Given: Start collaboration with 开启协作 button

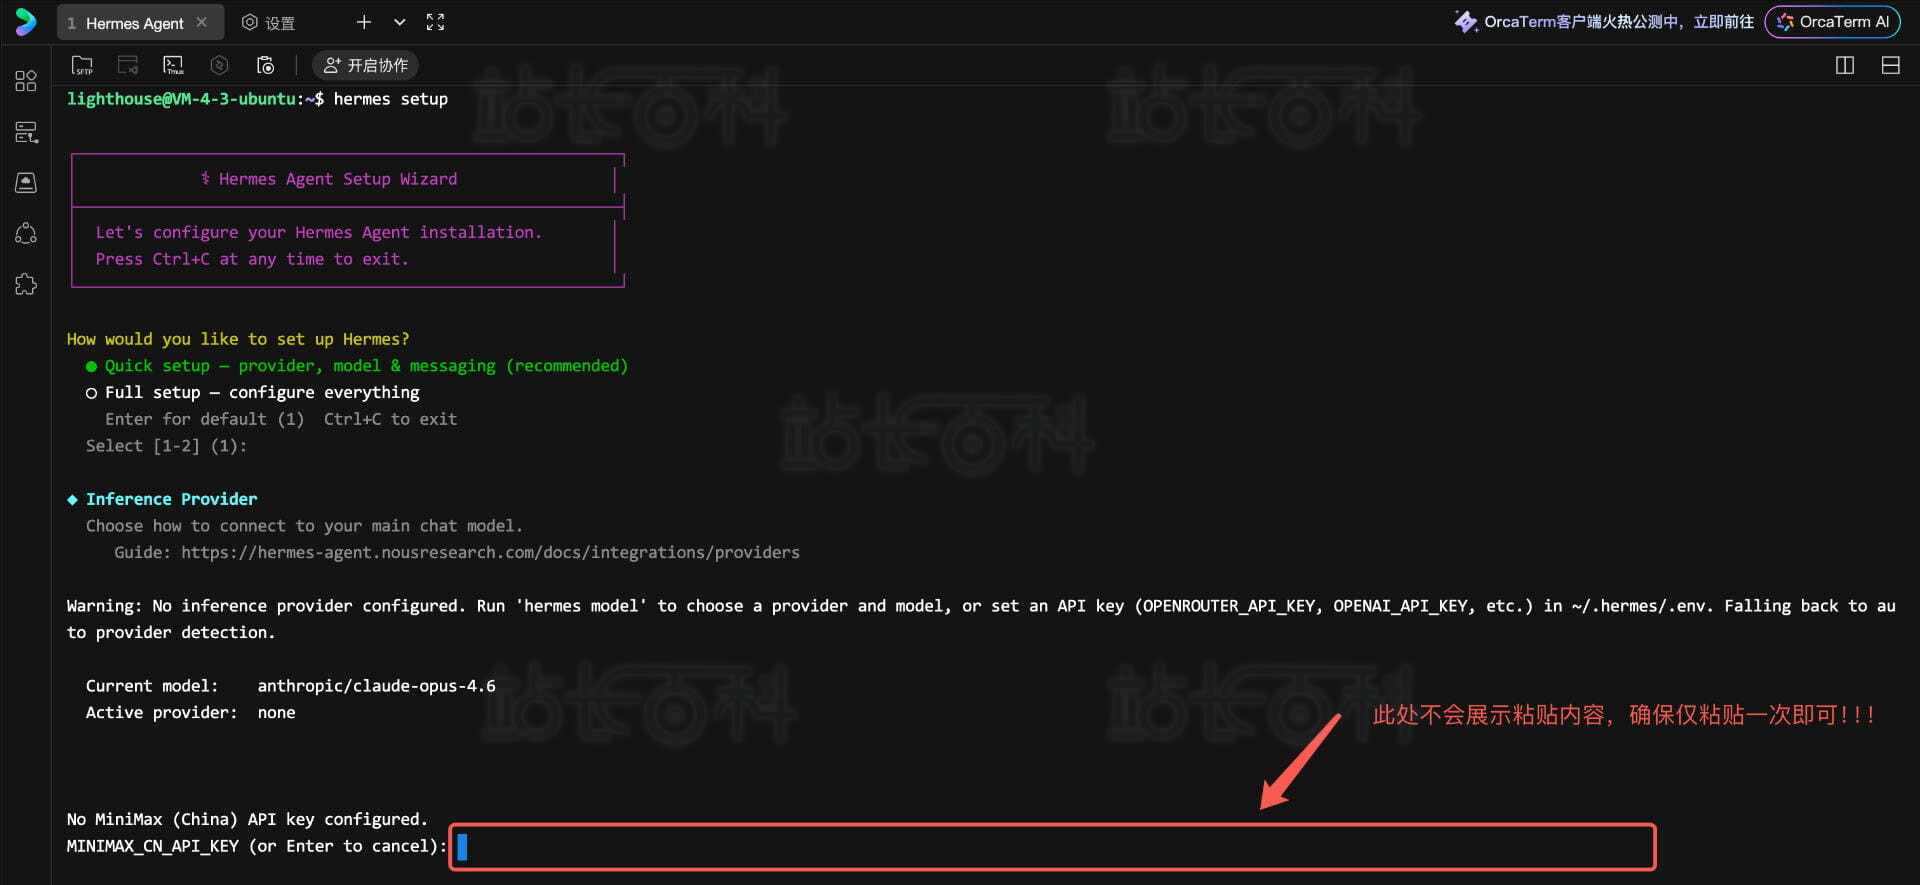Looking at the screenshot, I should (366, 65).
